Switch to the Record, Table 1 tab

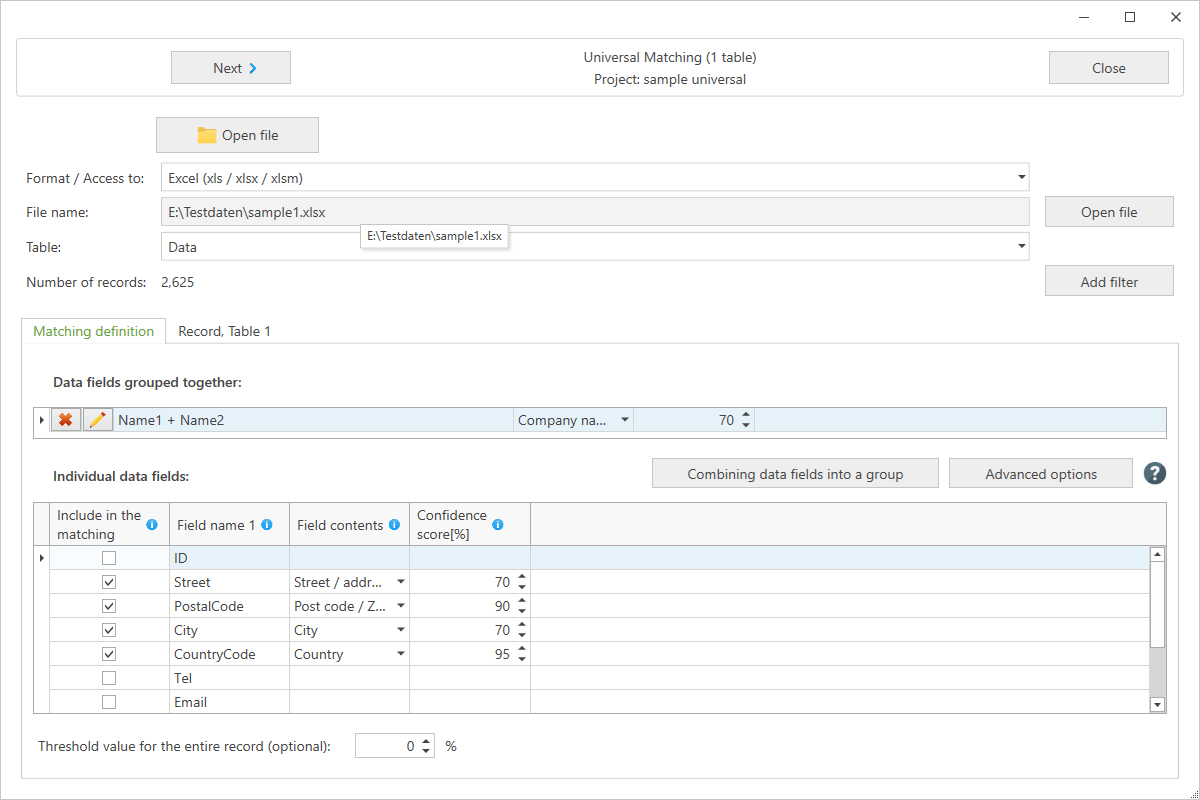[x=224, y=331]
